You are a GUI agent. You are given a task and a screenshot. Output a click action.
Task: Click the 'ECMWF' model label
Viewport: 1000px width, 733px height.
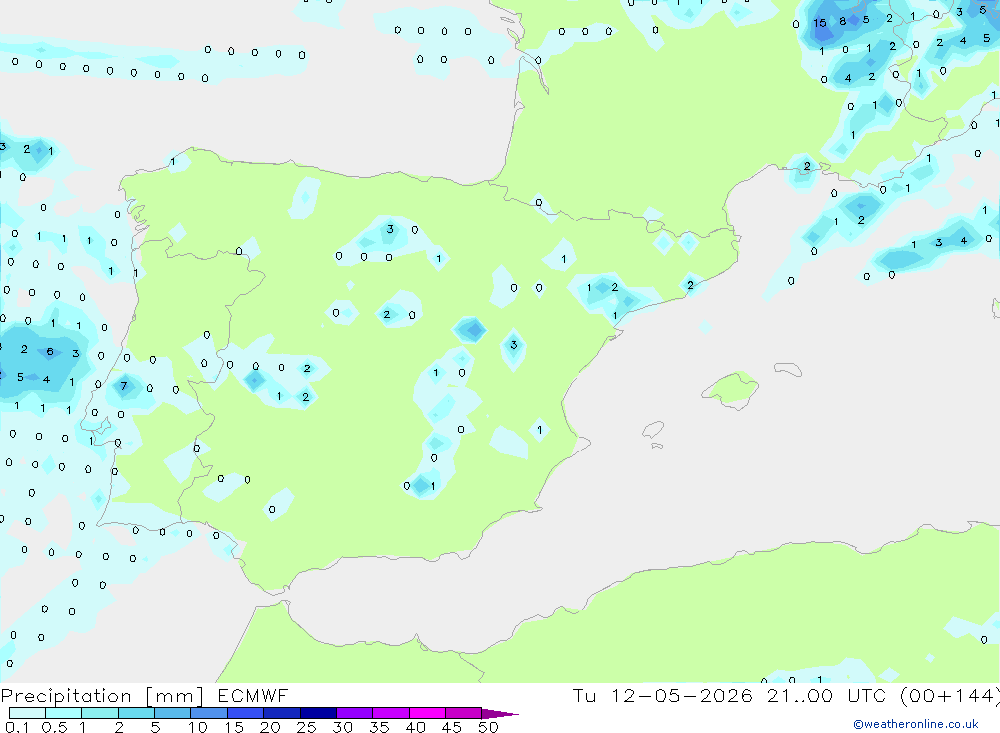(x=253, y=696)
